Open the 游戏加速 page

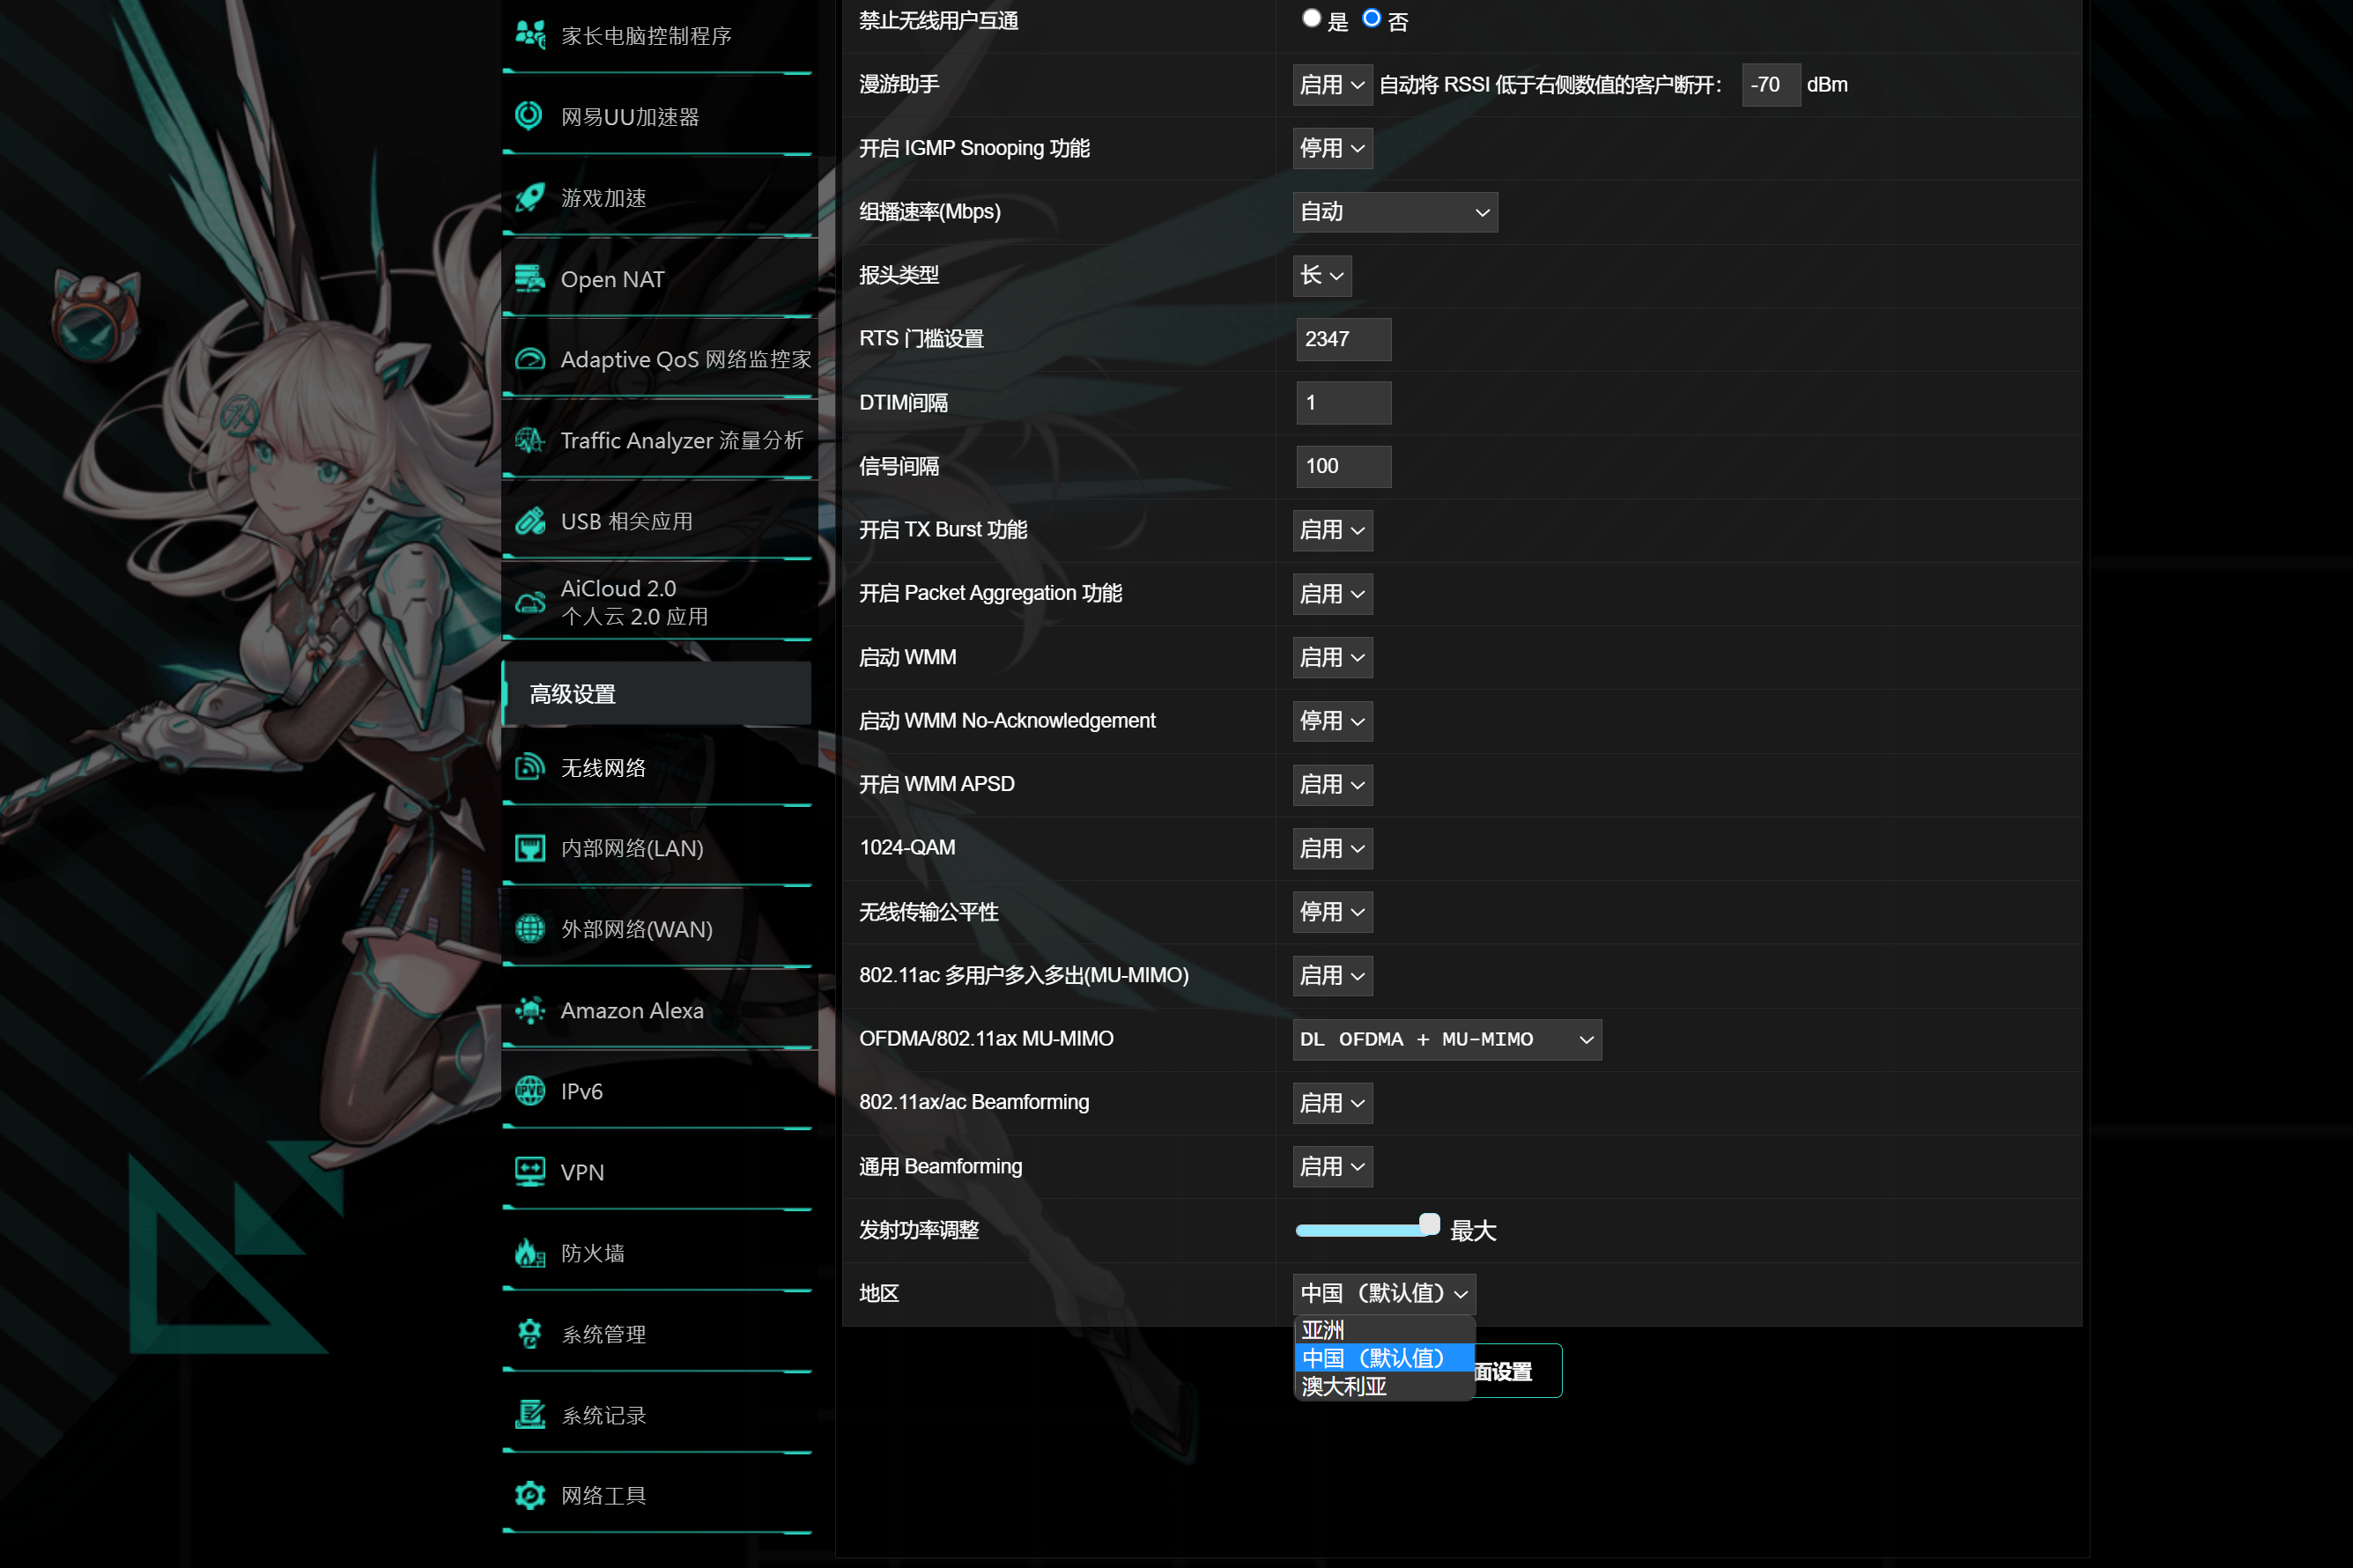point(656,197)
